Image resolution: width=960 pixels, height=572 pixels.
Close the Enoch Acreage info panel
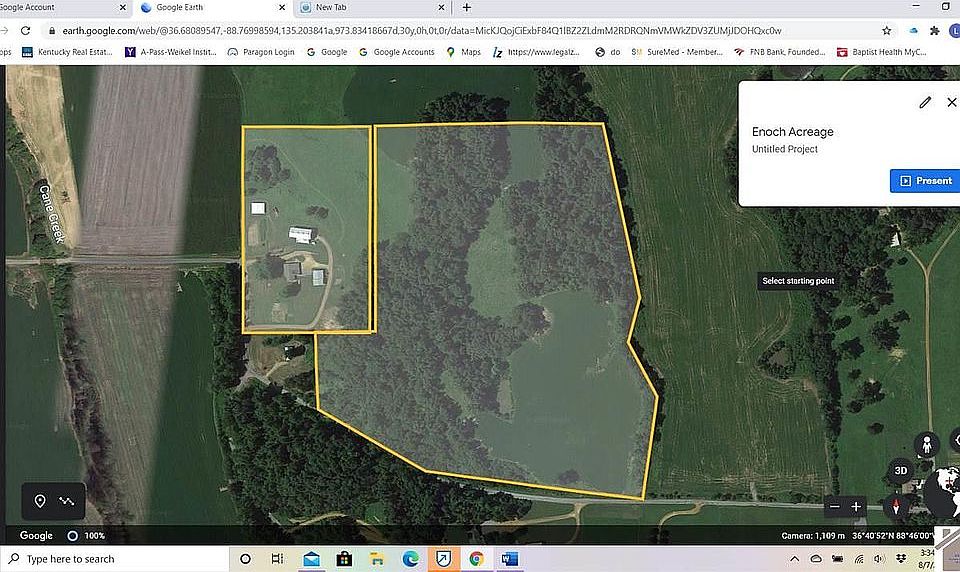952,102
